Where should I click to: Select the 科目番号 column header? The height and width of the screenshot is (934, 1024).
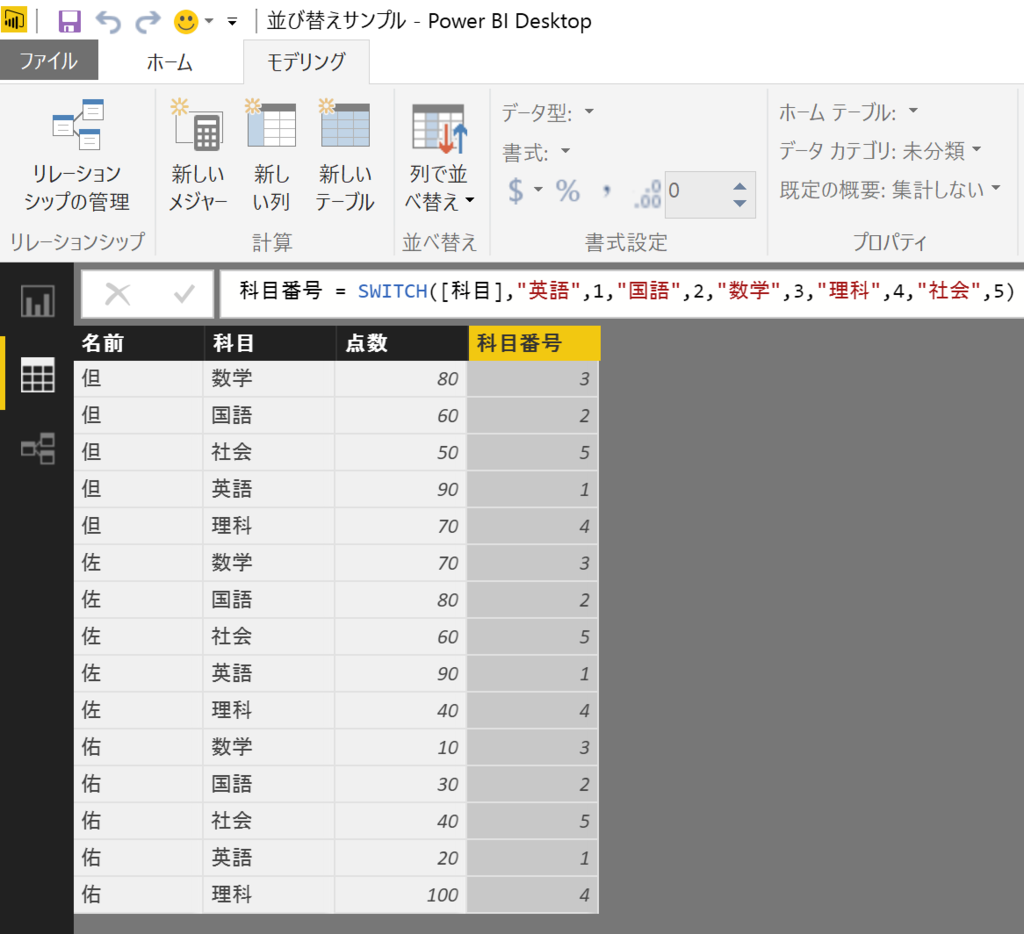(534, 343)
